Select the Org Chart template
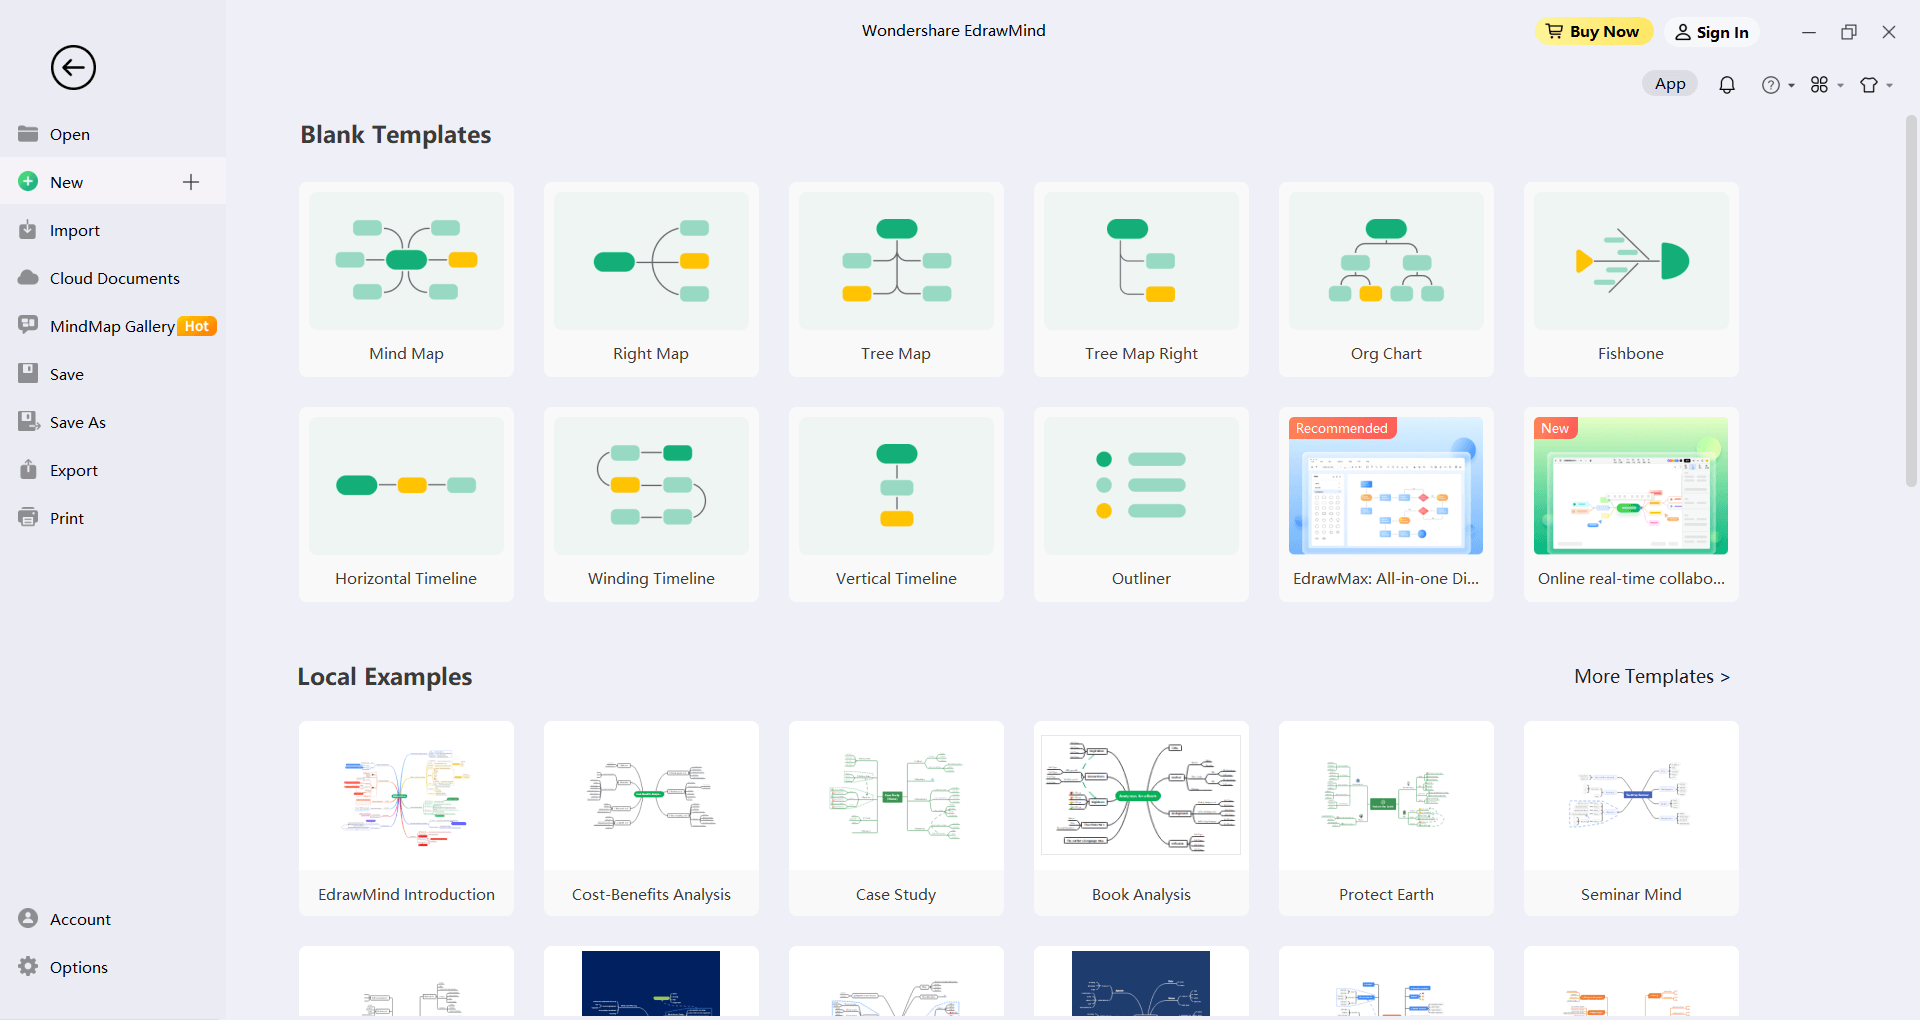The width and height of the screenshot is (1920, 1020). coord(1386,279)
